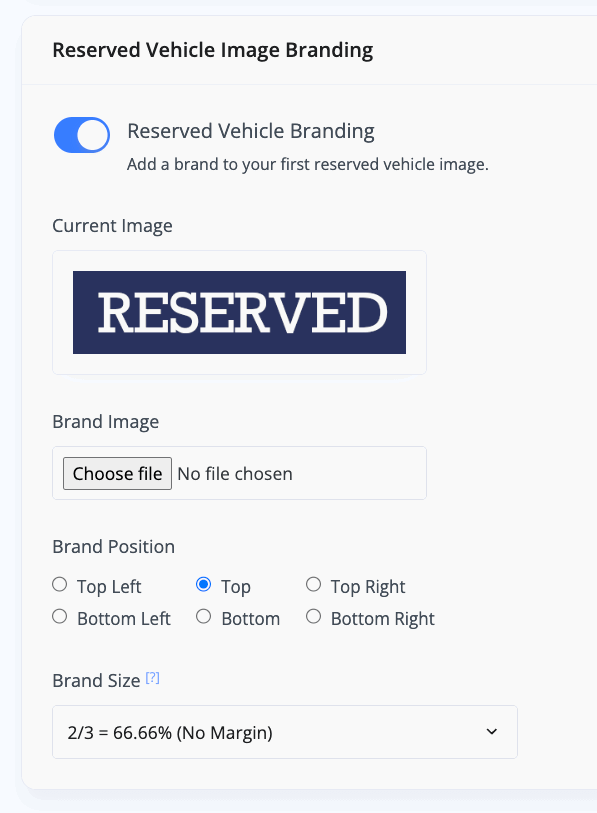Open the Brand Size [?] help tooltip
This screenshot has width=597, height=813.
(152, 678)
